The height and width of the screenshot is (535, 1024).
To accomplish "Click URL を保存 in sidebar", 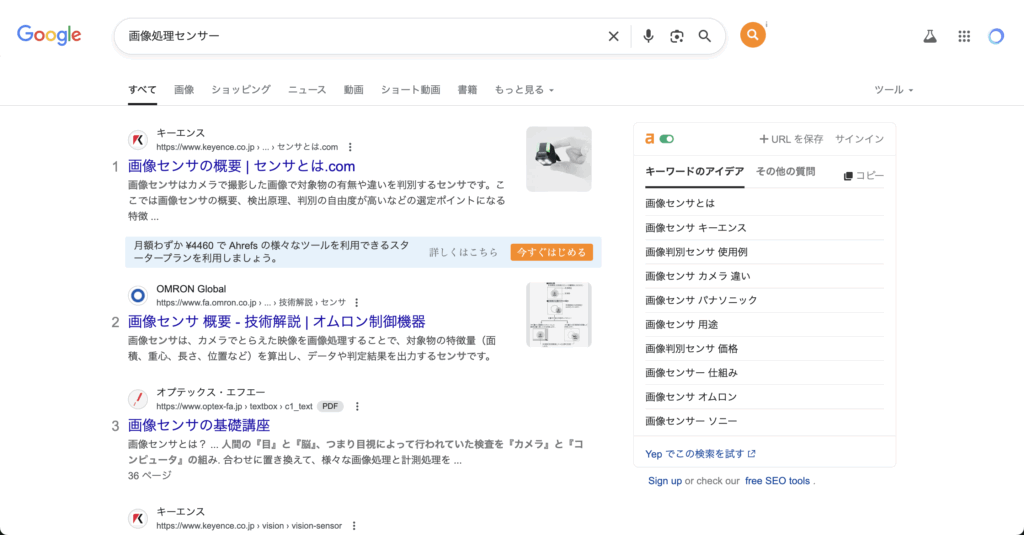I will (791, 138).
